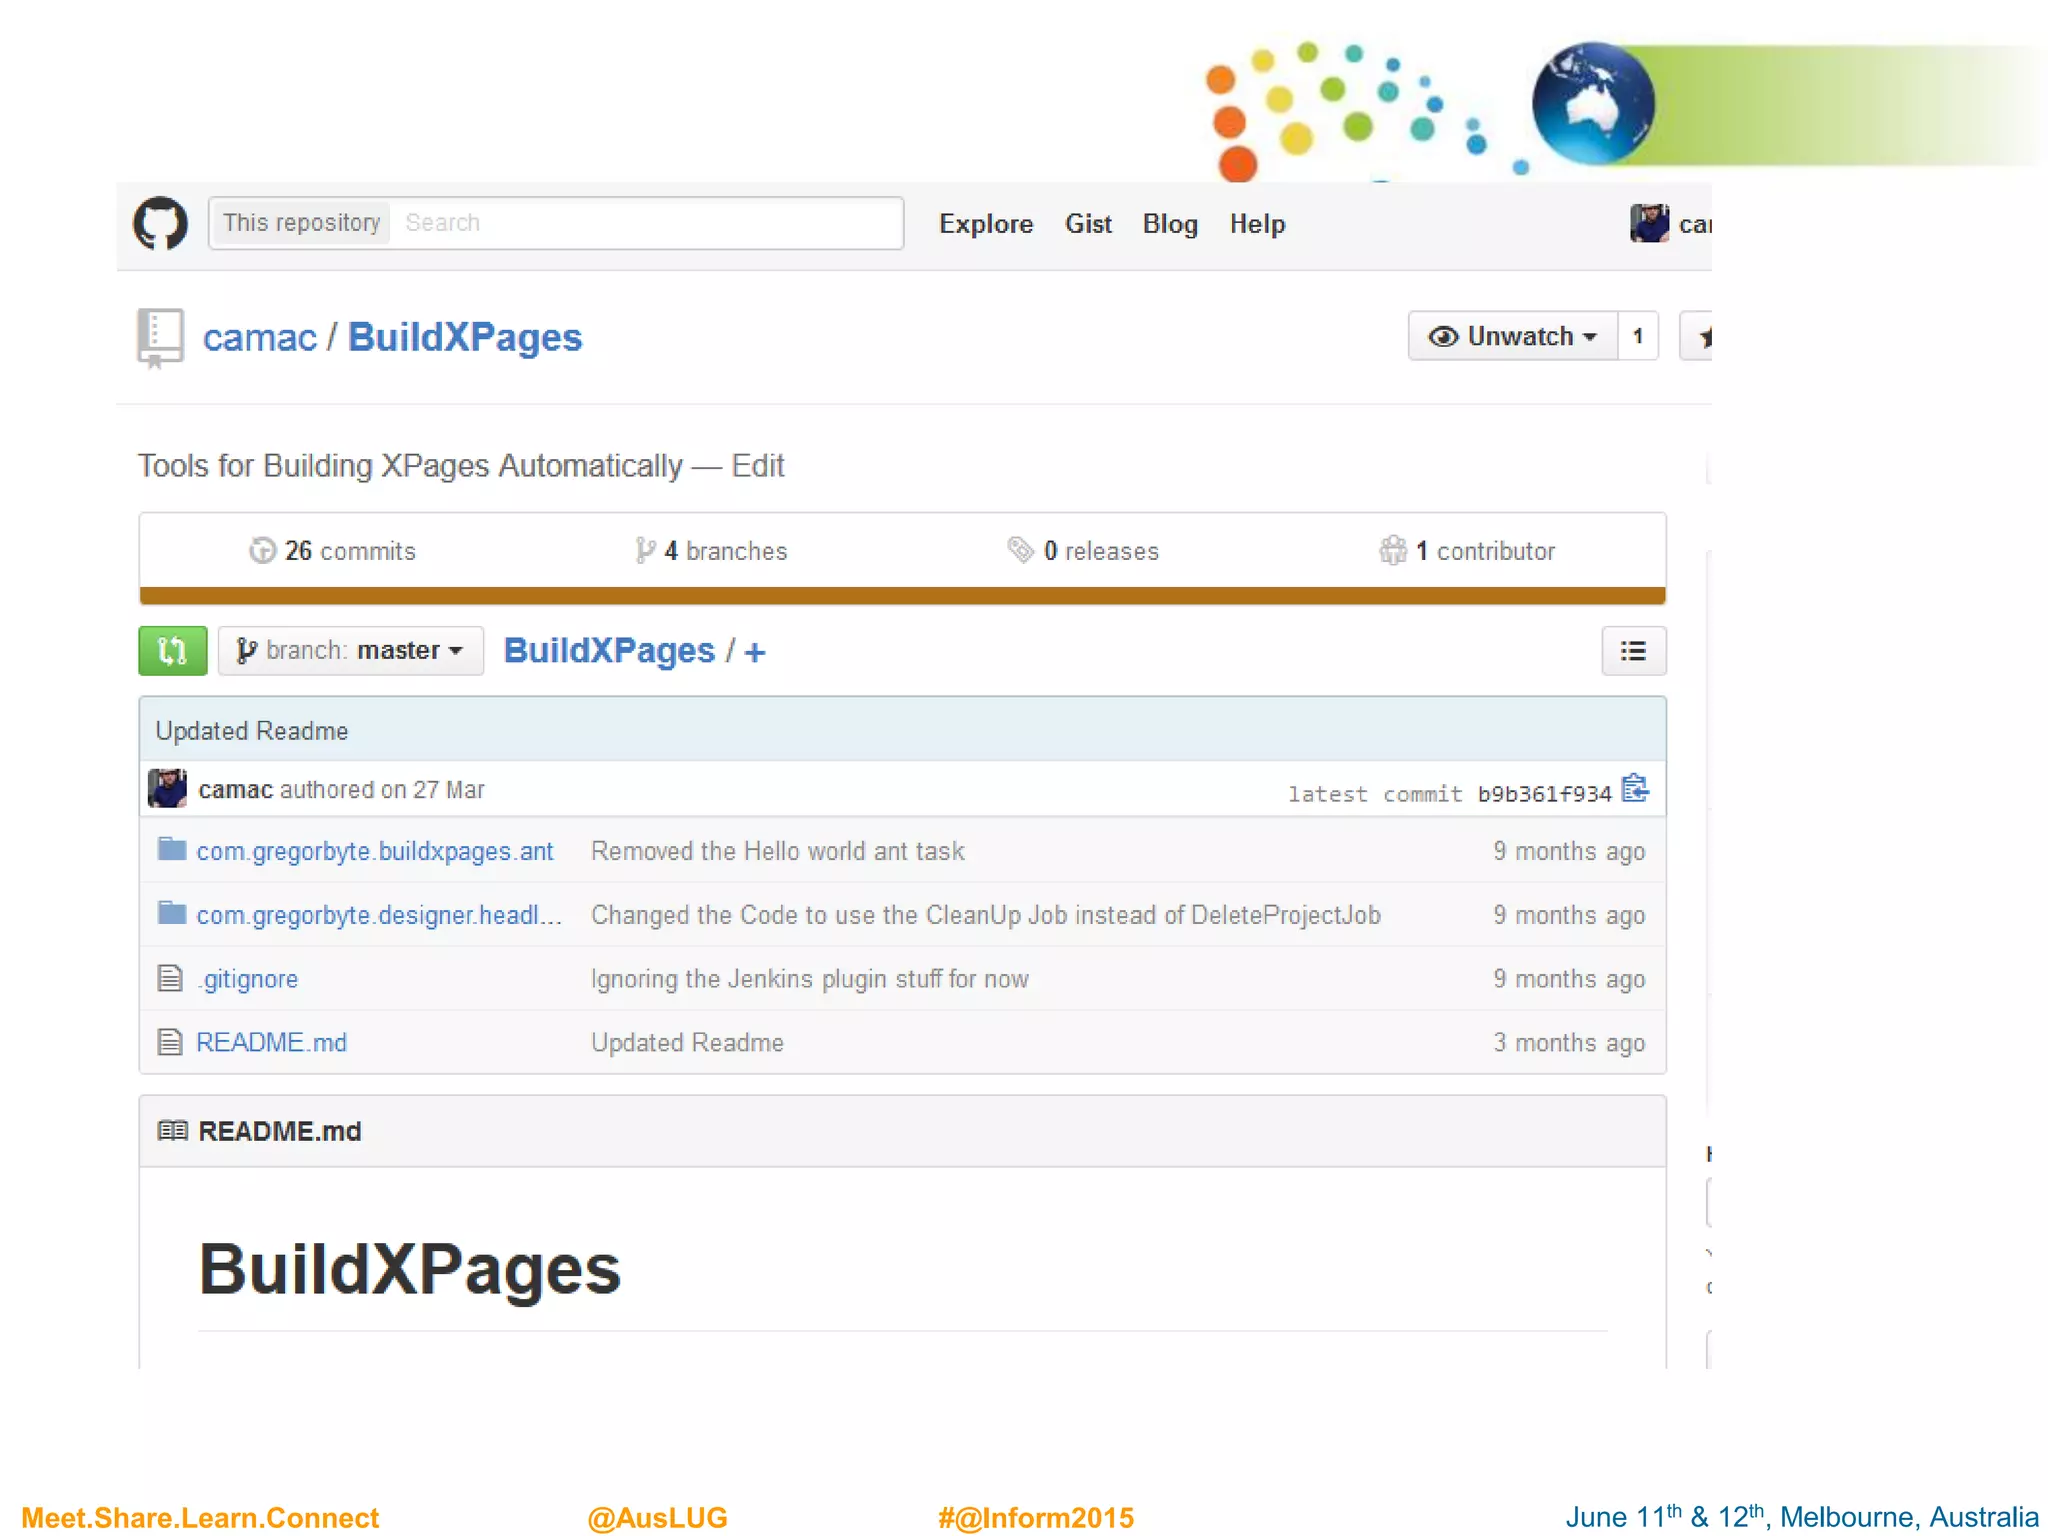Expand the branch: master selector
Screen dimensions: 2048x1536
(x=350, y=651)
